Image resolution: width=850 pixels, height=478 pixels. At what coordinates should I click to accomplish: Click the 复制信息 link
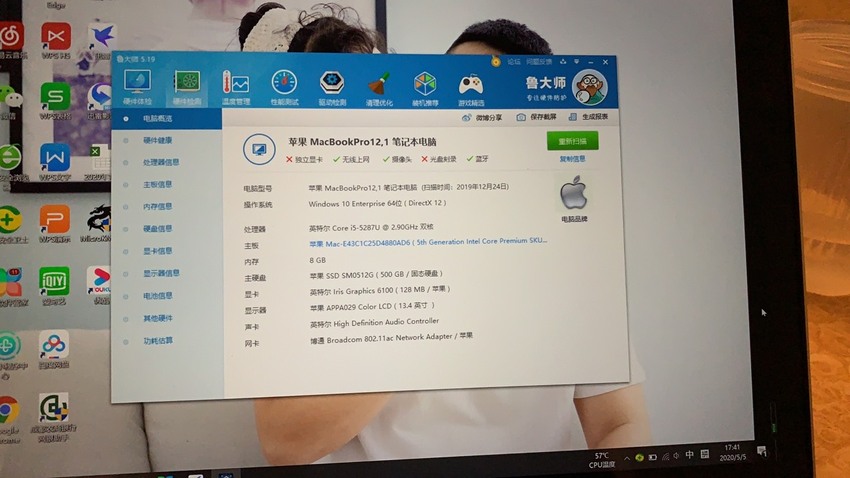click(x=572, y=159)
